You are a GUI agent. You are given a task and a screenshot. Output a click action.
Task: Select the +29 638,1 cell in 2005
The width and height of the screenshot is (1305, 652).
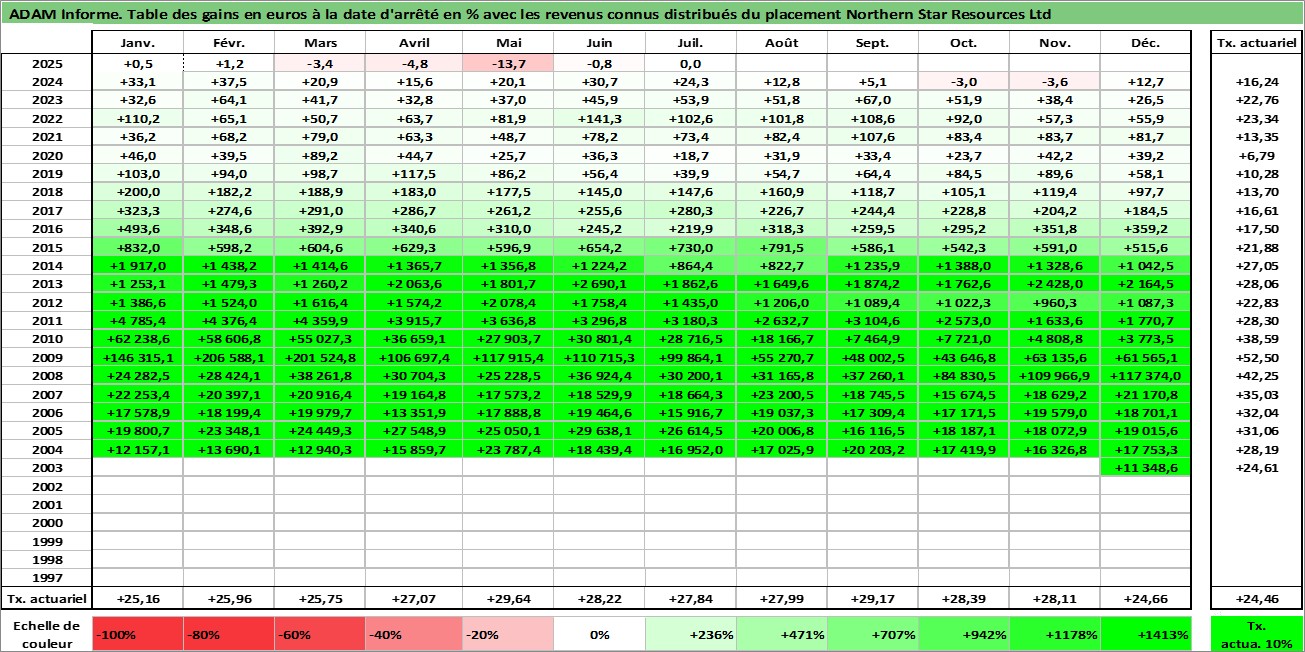click(x=599, y=430)
